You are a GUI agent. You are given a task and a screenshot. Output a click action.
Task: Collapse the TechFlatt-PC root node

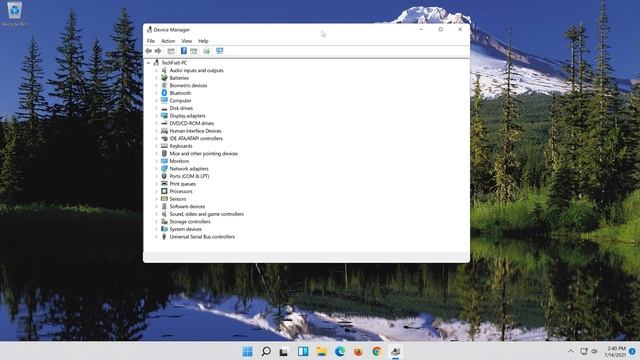click(x=149, y=63)
